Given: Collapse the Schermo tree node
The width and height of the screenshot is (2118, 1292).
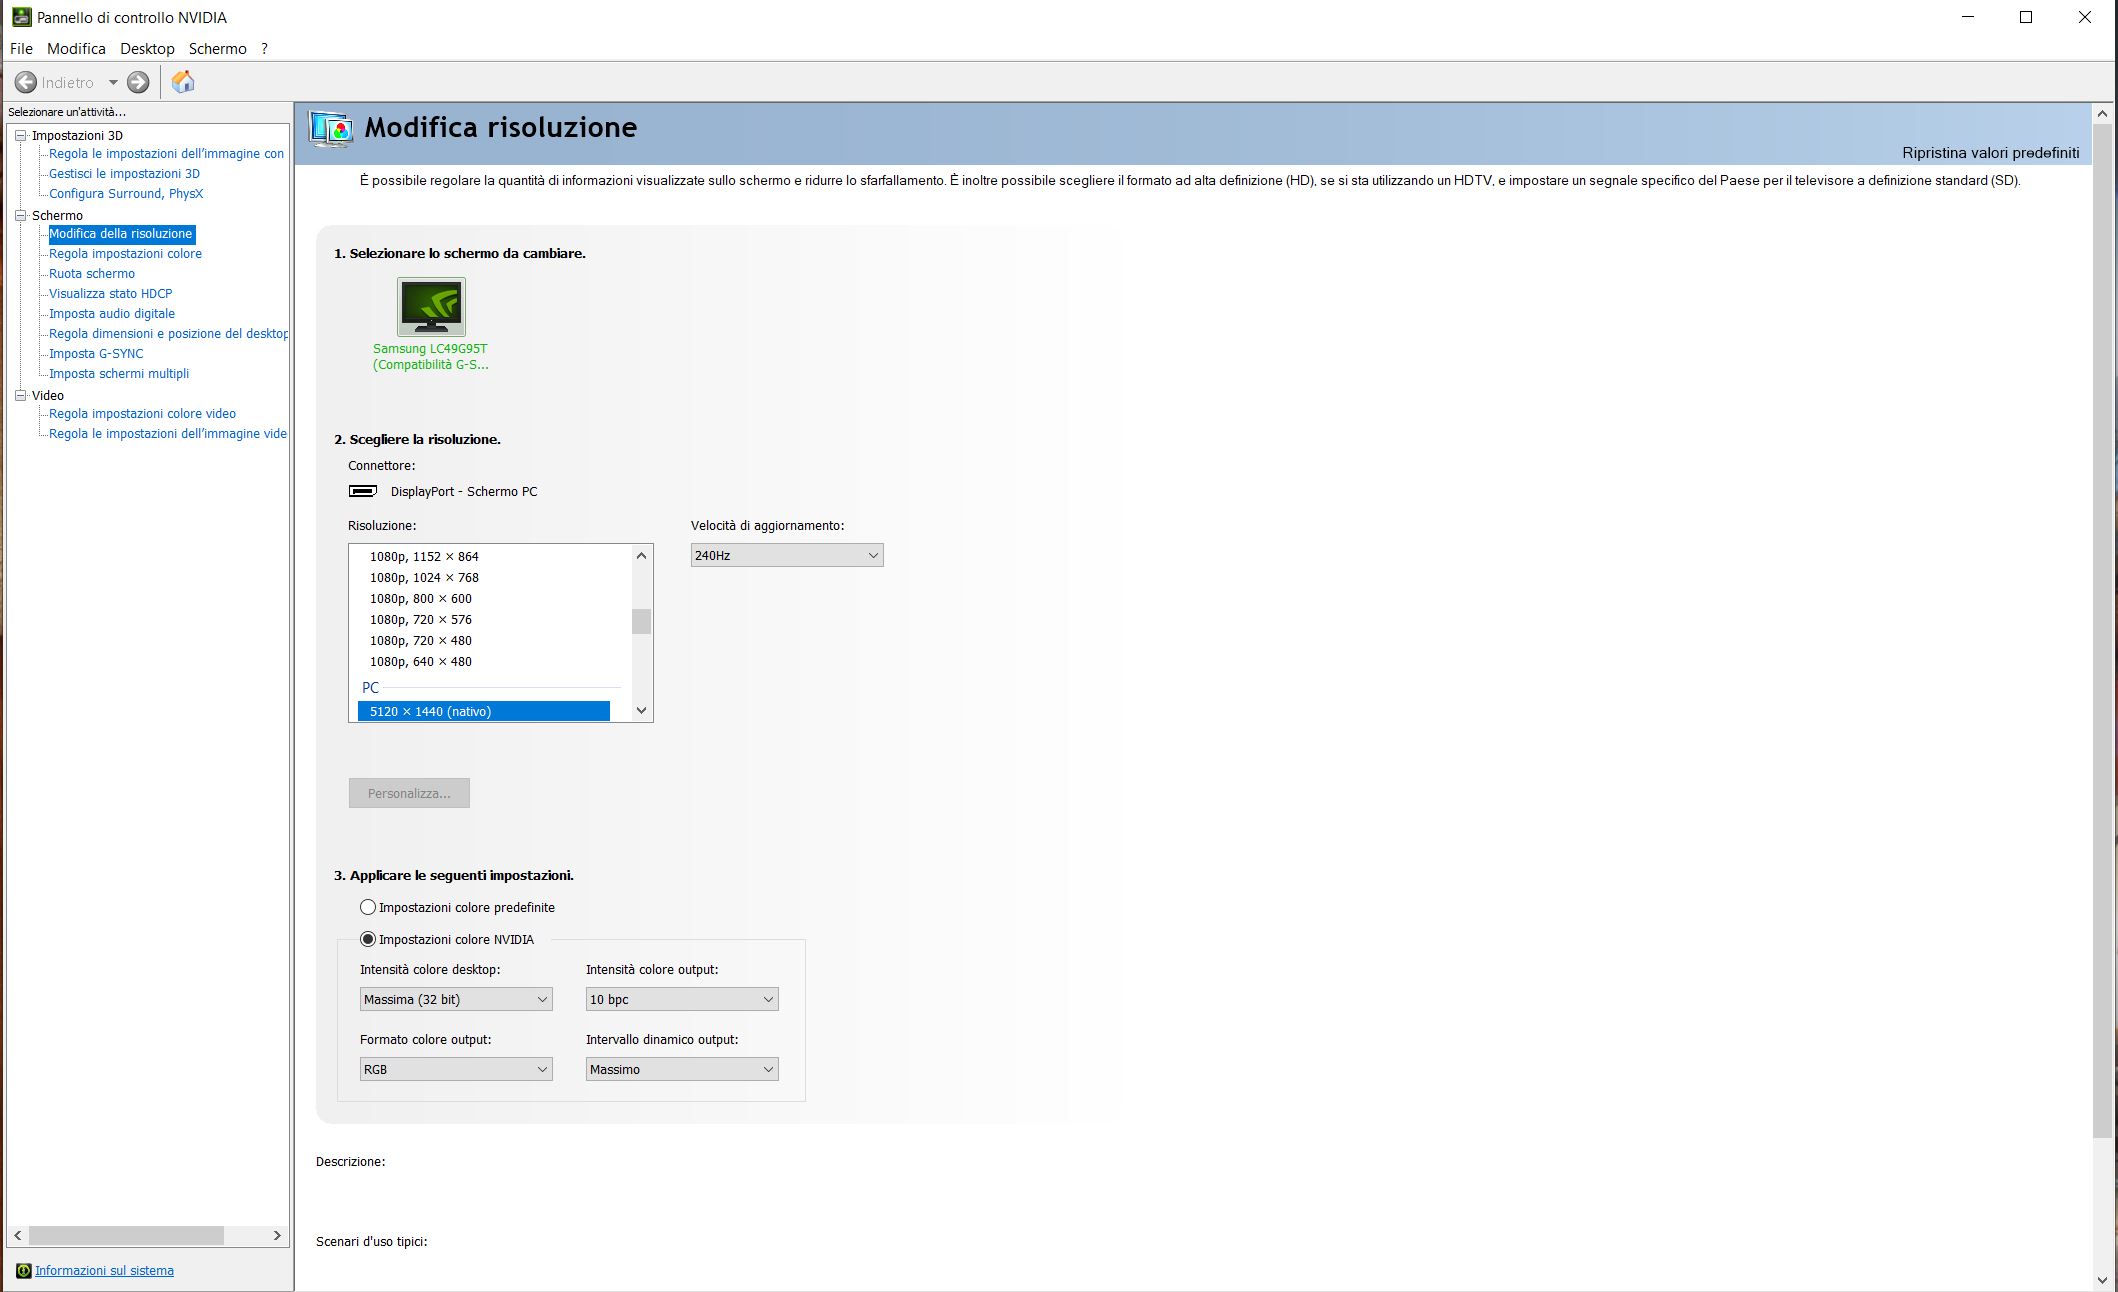Looking at the screenshot, I should point(20,215).
